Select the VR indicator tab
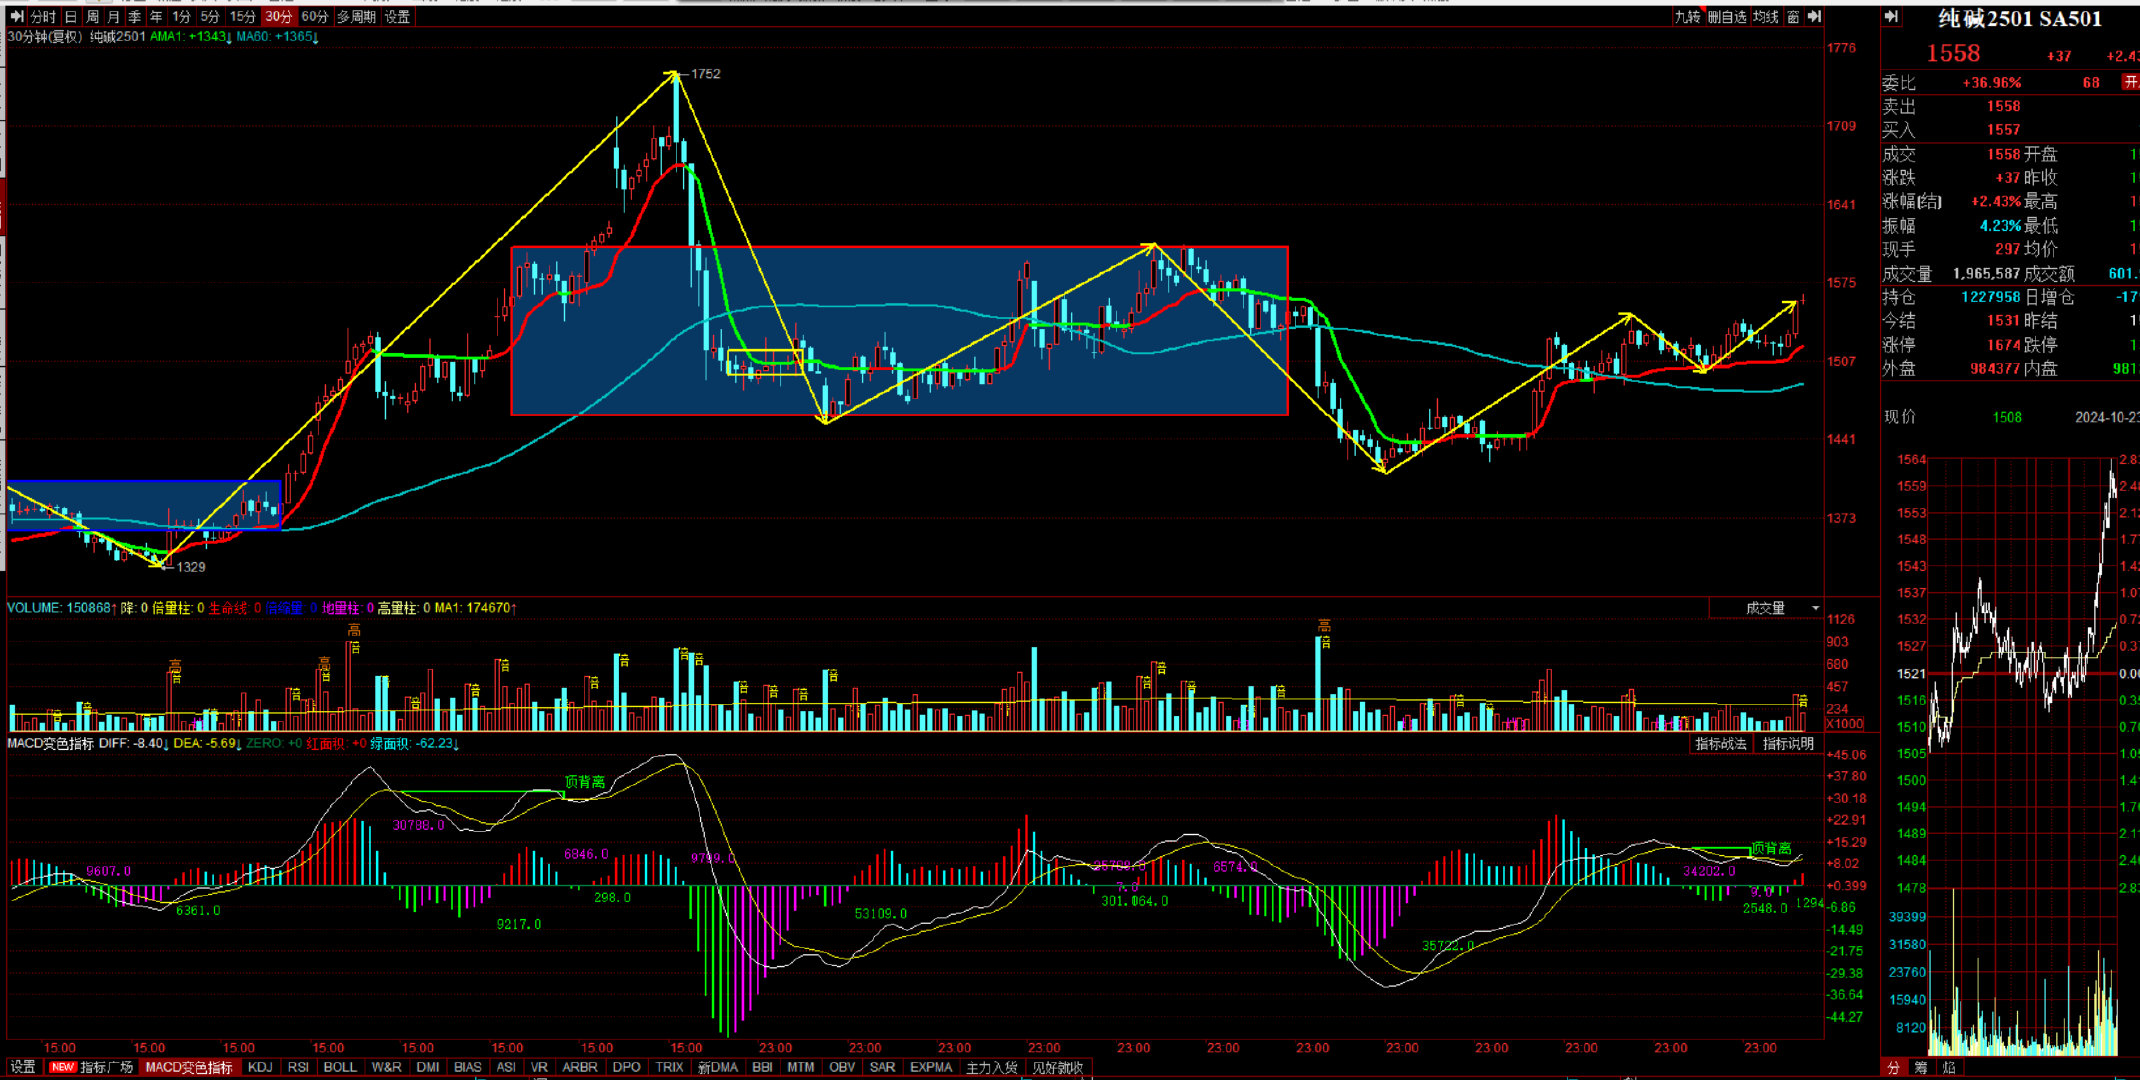Image resolution: width=2140 pixels, height=1080 pixels. click(x=539, y=1067)
